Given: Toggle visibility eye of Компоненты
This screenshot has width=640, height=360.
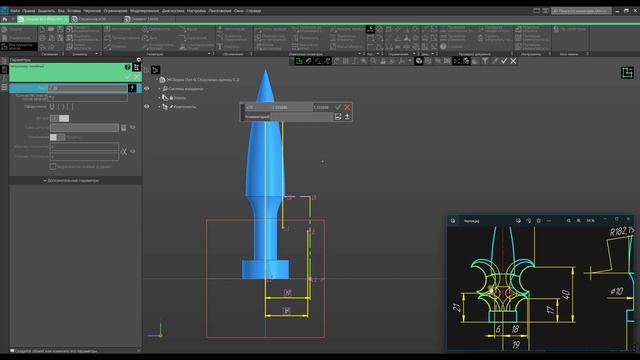Looking at the screenshot, I should 147,107.
